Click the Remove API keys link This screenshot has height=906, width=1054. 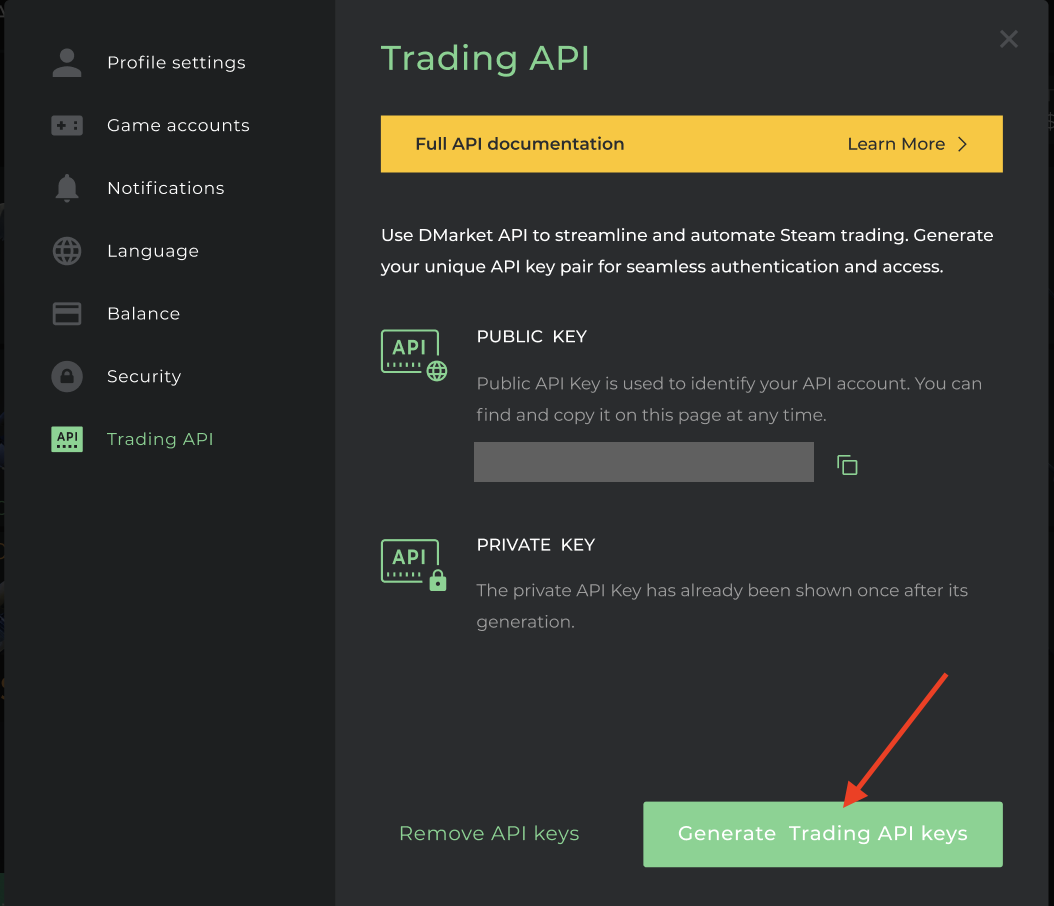point(489,833)
